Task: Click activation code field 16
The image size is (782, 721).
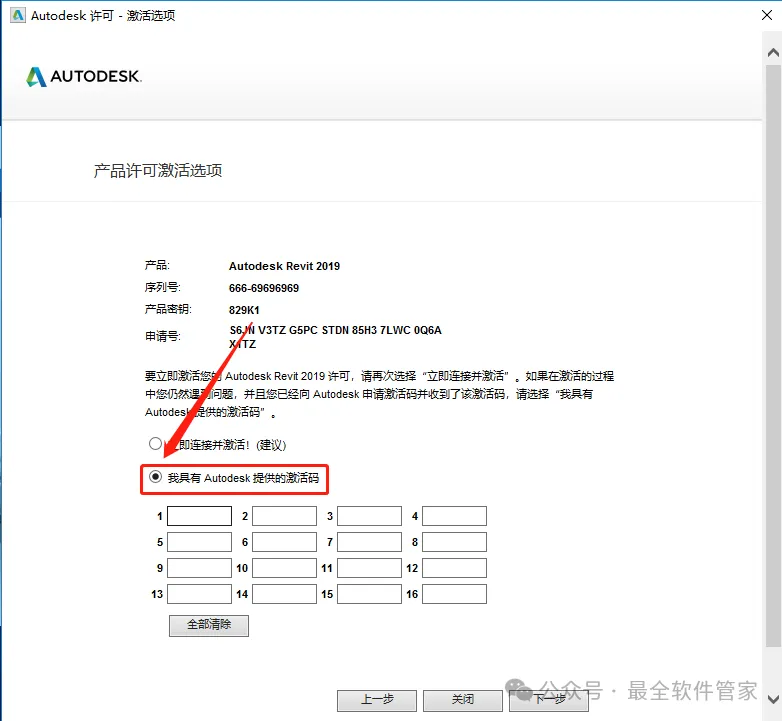Action: pos(454,594)
